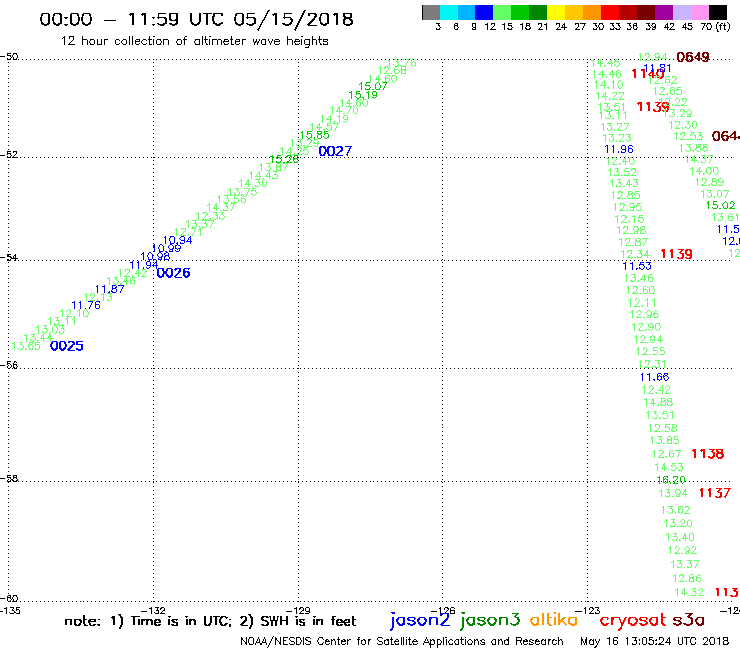
Task: Click the blue wave height 10.94
Action: 177,240
